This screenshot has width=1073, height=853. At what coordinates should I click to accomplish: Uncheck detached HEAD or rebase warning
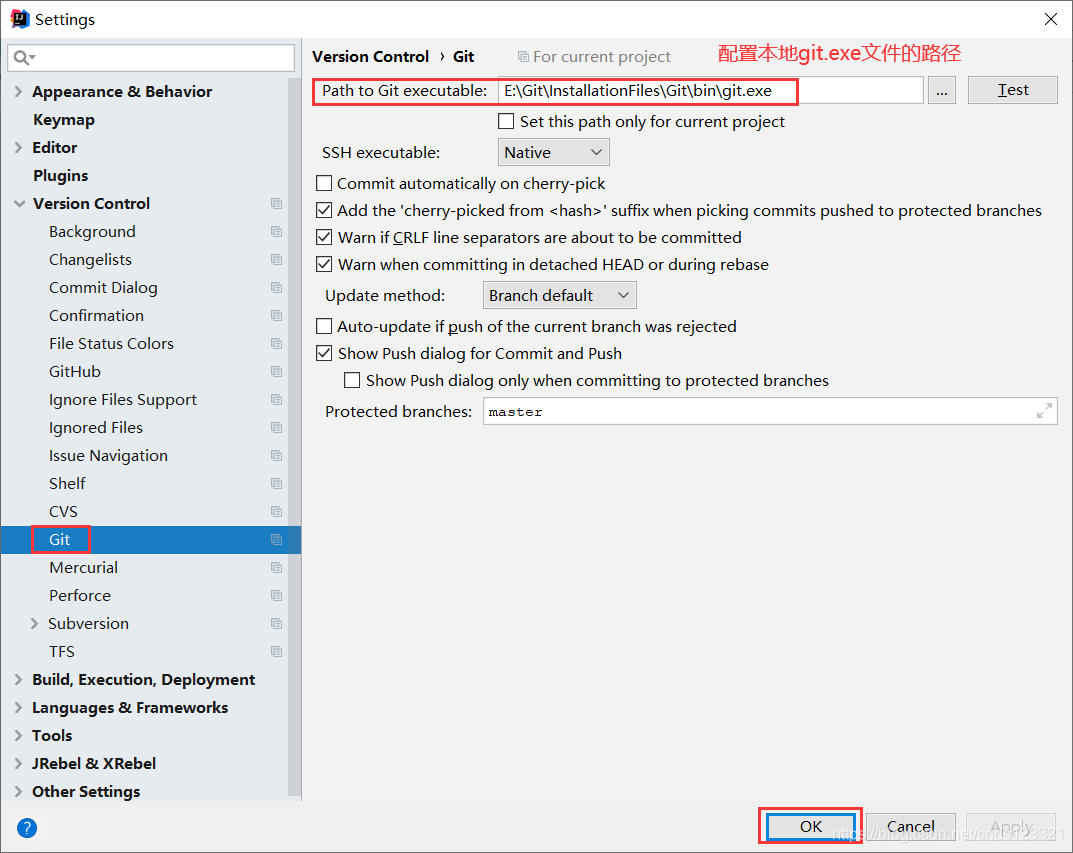[x=324, y=264]
